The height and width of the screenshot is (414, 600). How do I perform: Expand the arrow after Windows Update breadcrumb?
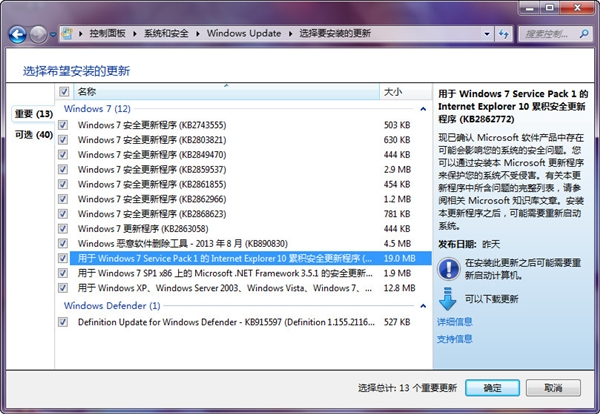[x=290, y=34]
